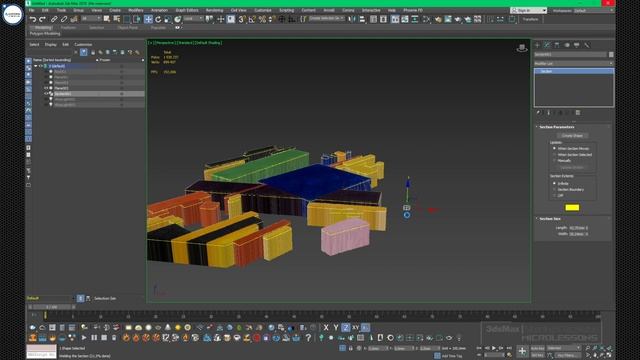Image resolution: width=640 pixels, height=360 pixels.
Task: Open the Utilities wrench tab
Action: coord(587,45)
